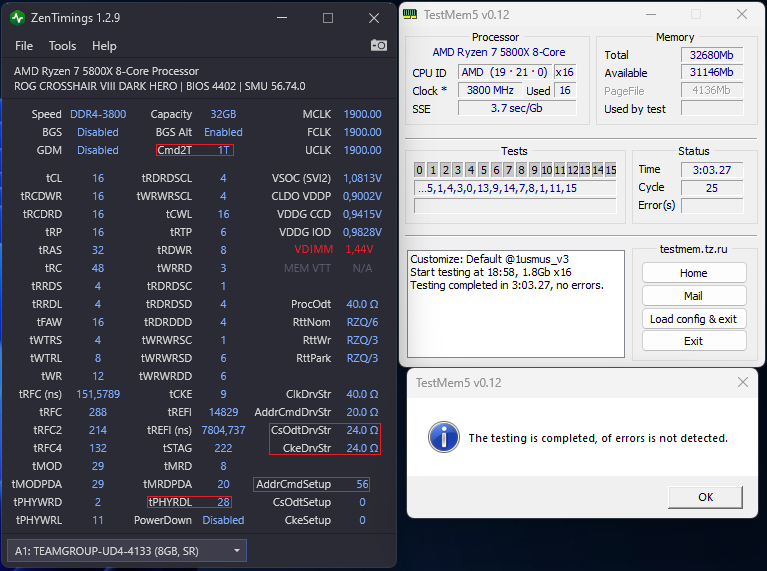This screenshot has width=767, height=571.
Task: Click the Cycle field showing 25
Action: pyautogui.click(x=712, y=188)
